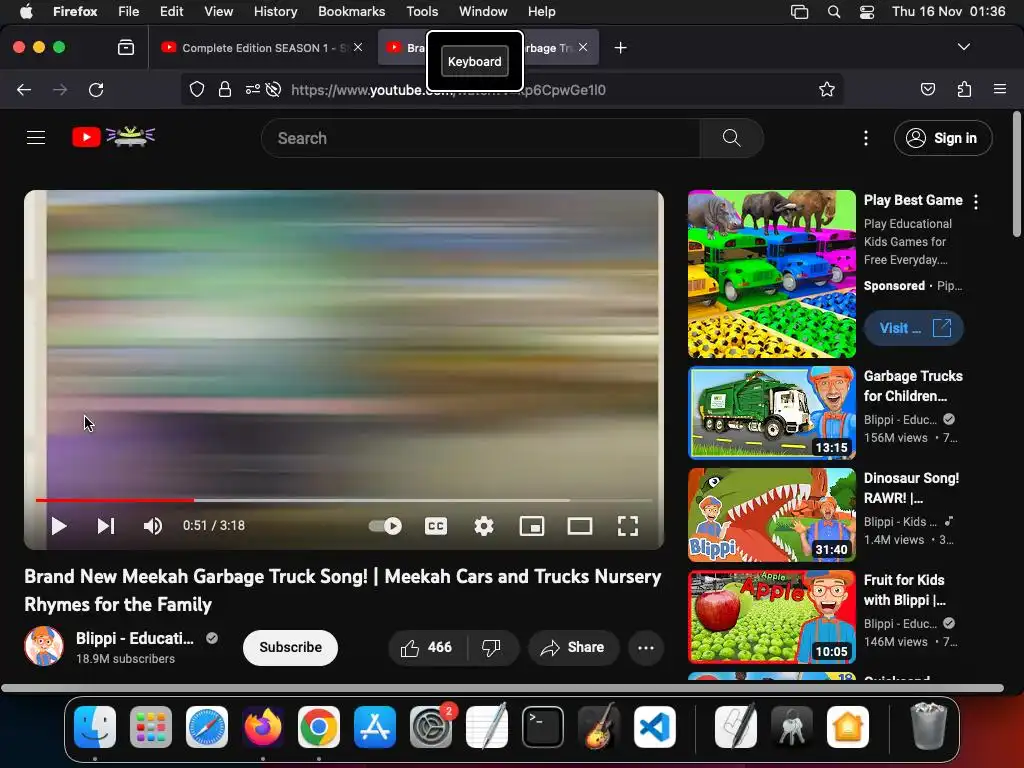Image resolution: width=1024 pixels, height=768 pixels.
Task: Open Spotlight search in menu bar
Action: [x=833, y=12]
